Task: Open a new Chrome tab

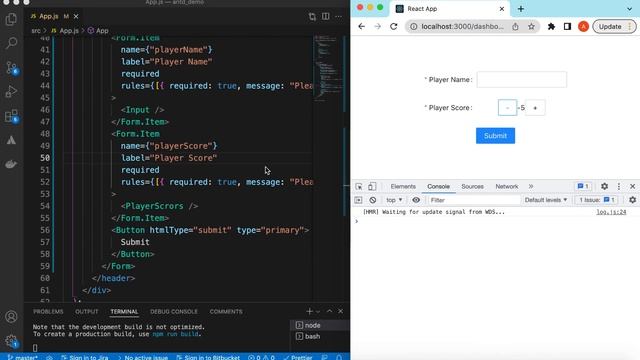Action: pos(521,9)
